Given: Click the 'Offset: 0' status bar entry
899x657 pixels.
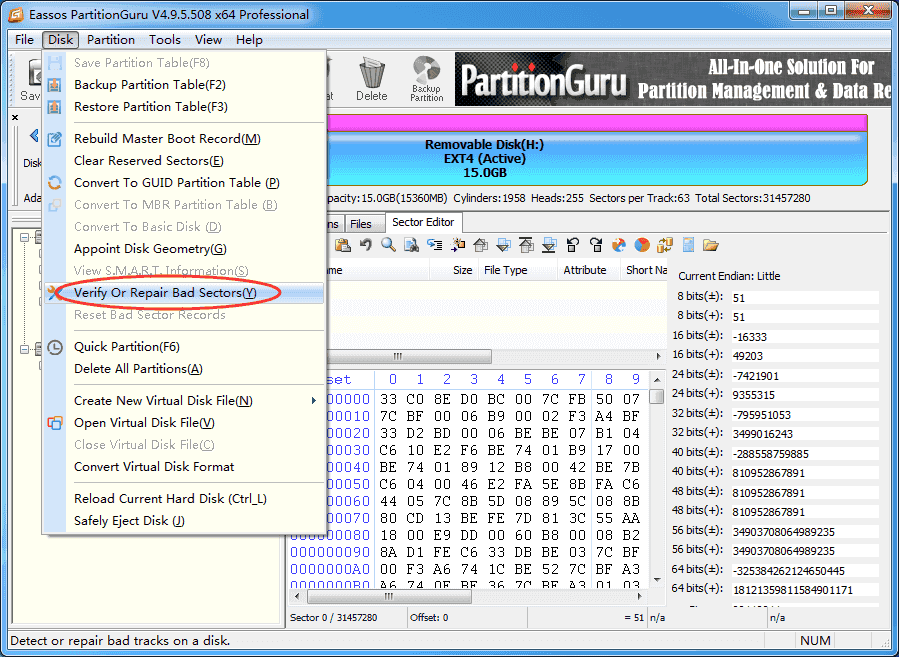Looking at the screenshot, I should [429, 617].
